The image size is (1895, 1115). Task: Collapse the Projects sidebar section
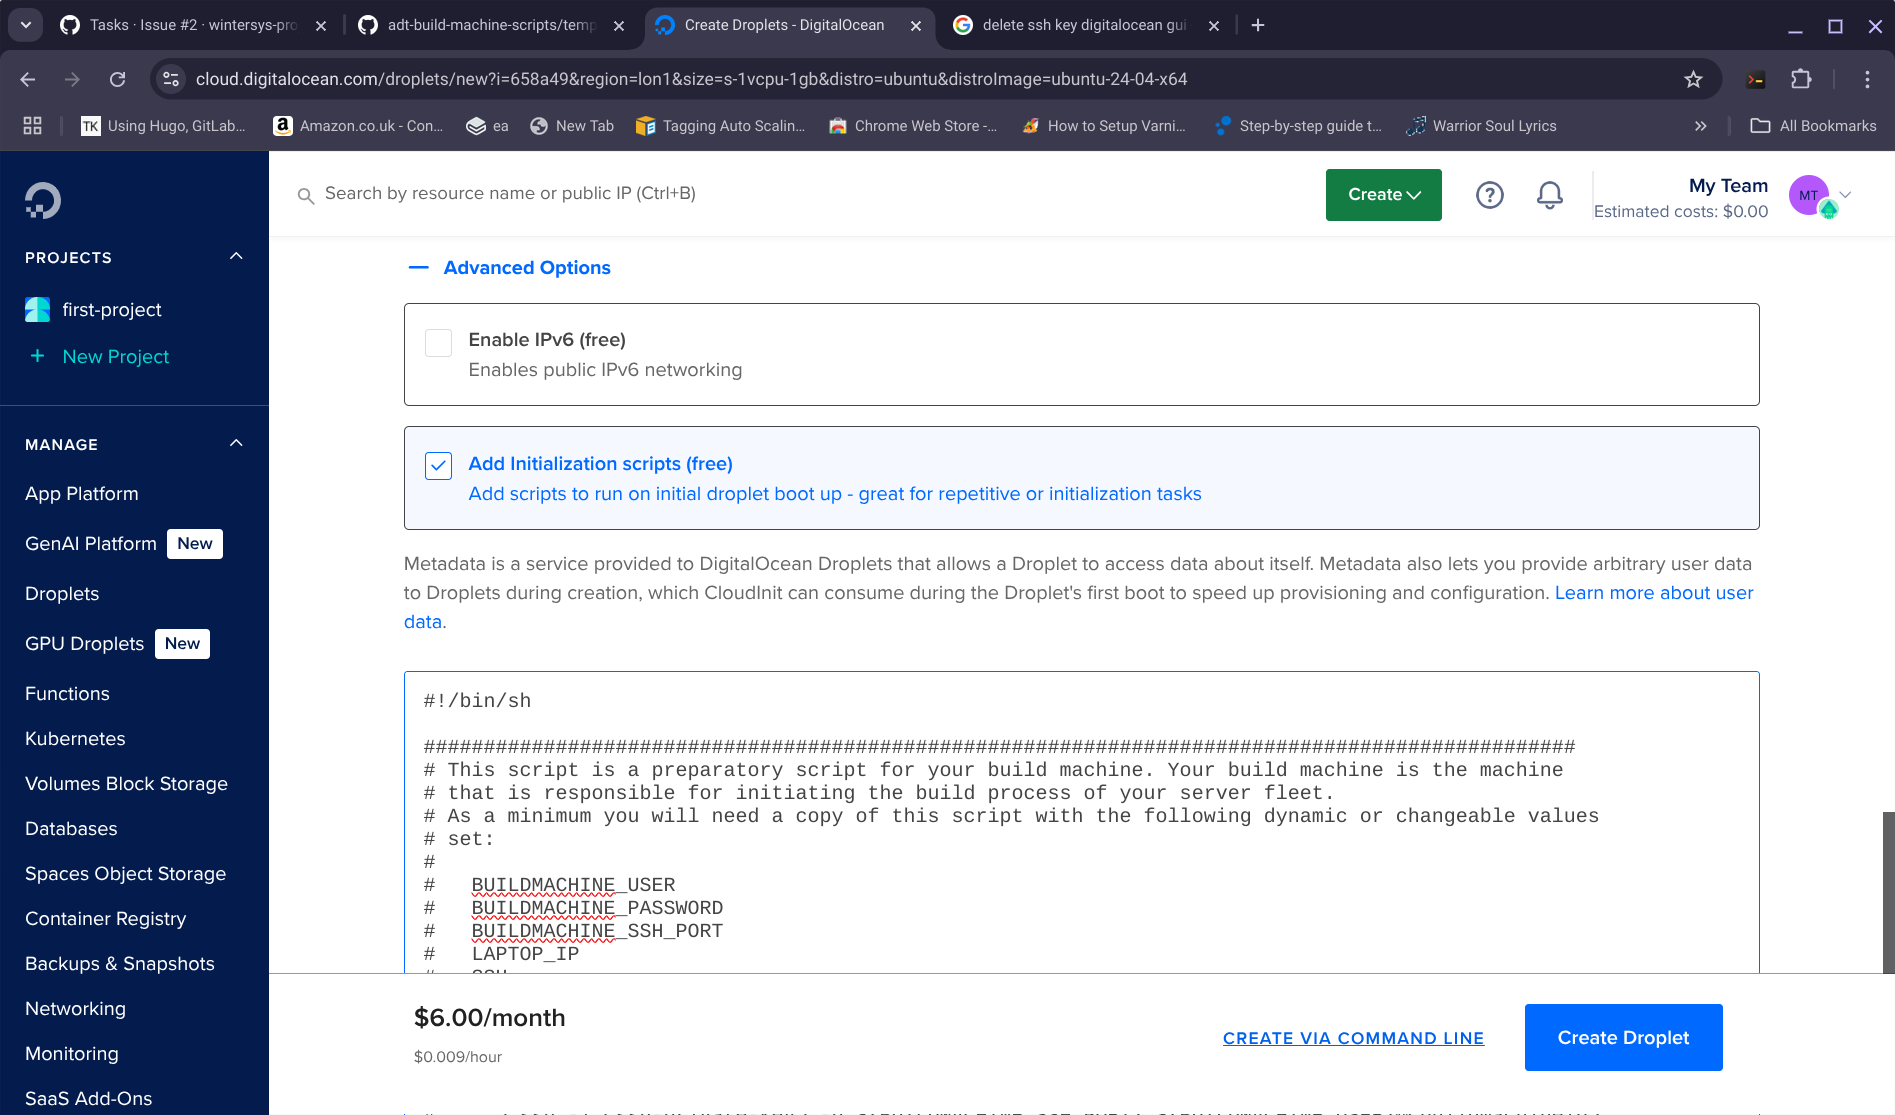236,257
